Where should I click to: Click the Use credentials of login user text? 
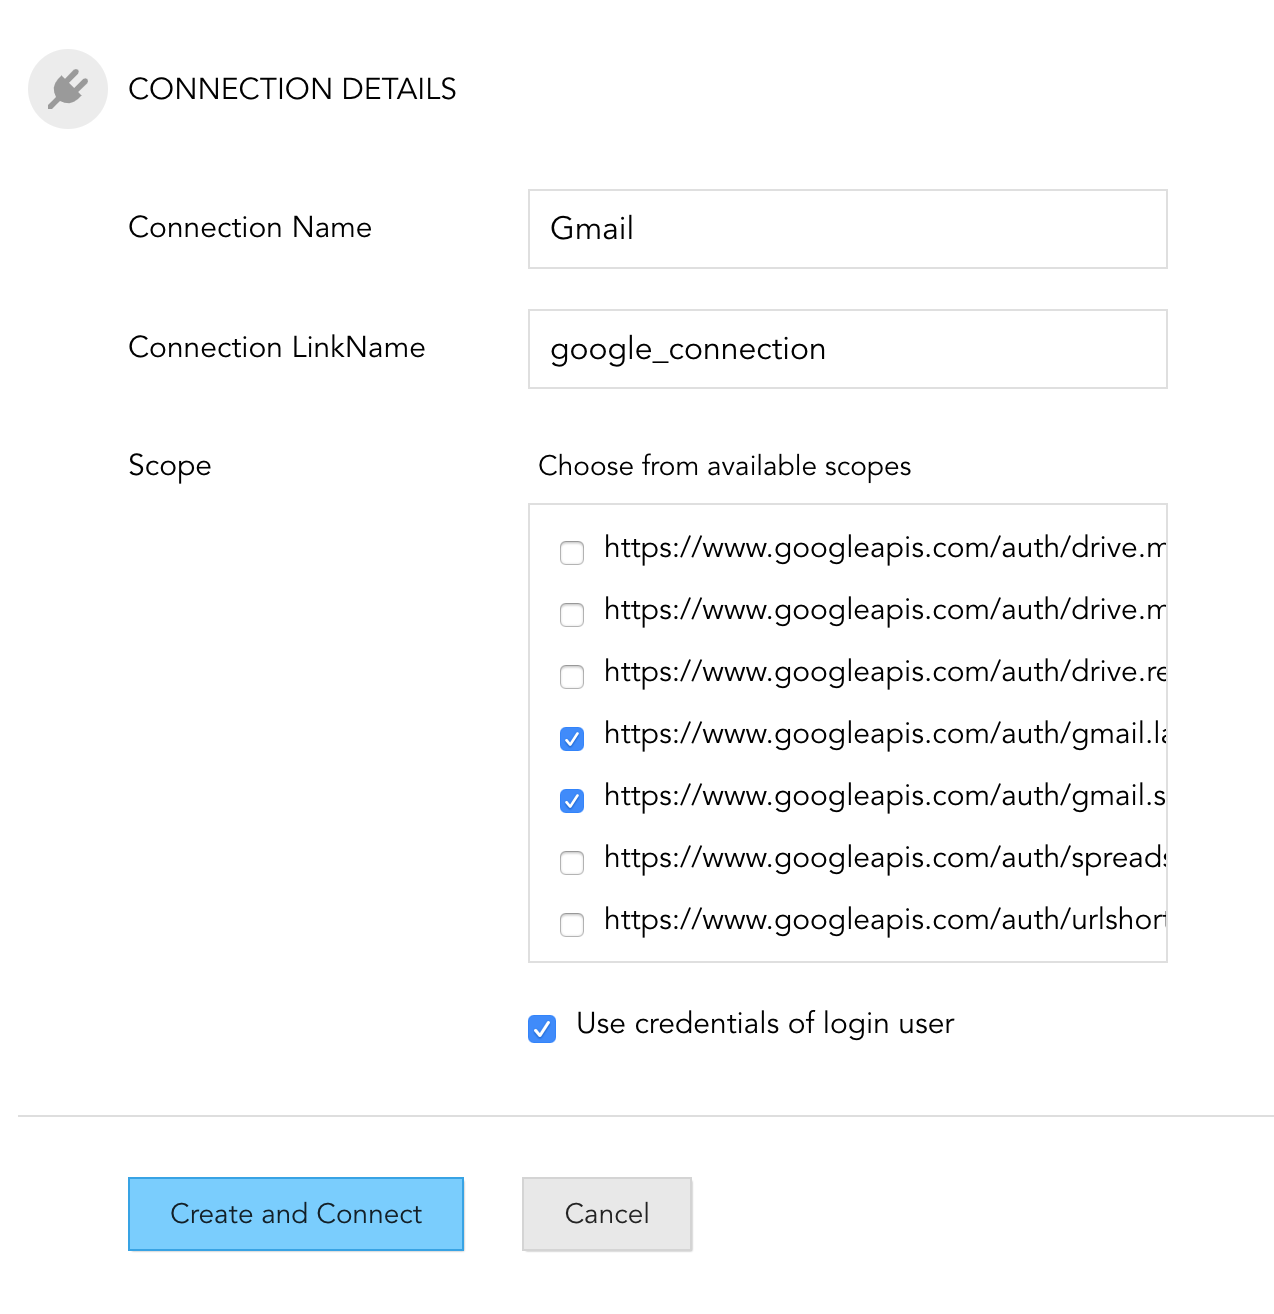coord(765,1024)
